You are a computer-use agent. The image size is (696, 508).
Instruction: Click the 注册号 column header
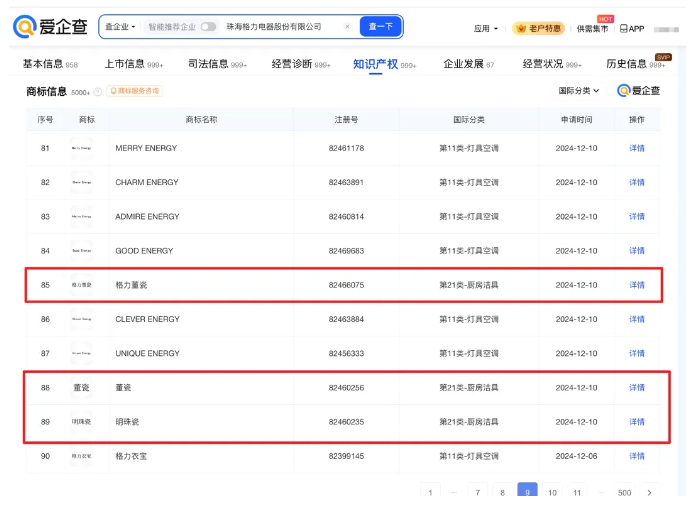346,119
